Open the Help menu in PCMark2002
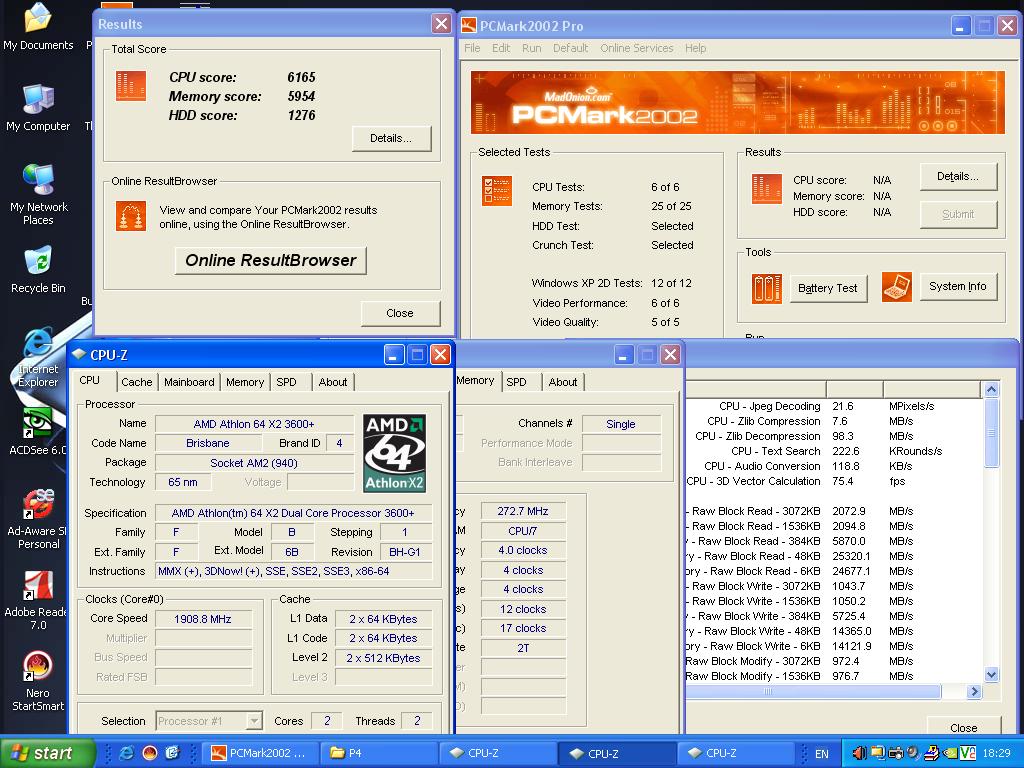The height and width of the screenshot is (768, 1024). [x=696, y=48]
